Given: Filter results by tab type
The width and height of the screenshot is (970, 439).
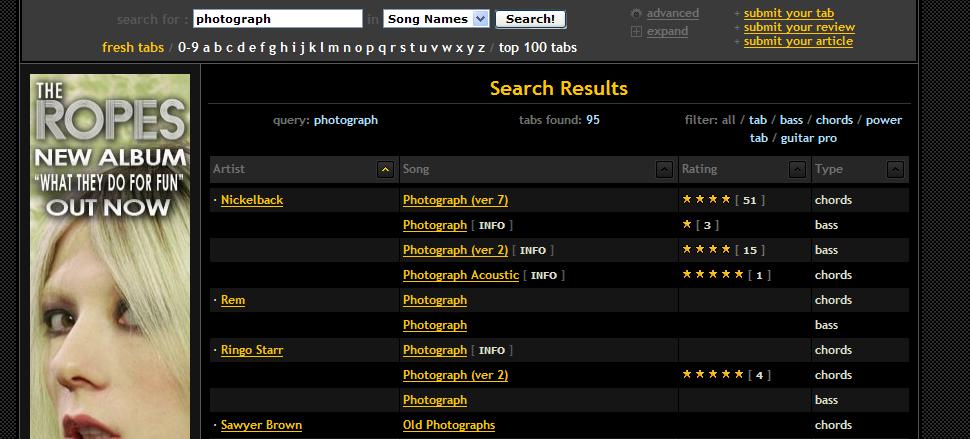Looking at the screenshot, I should pyautogui.click(x=758, y=120).
